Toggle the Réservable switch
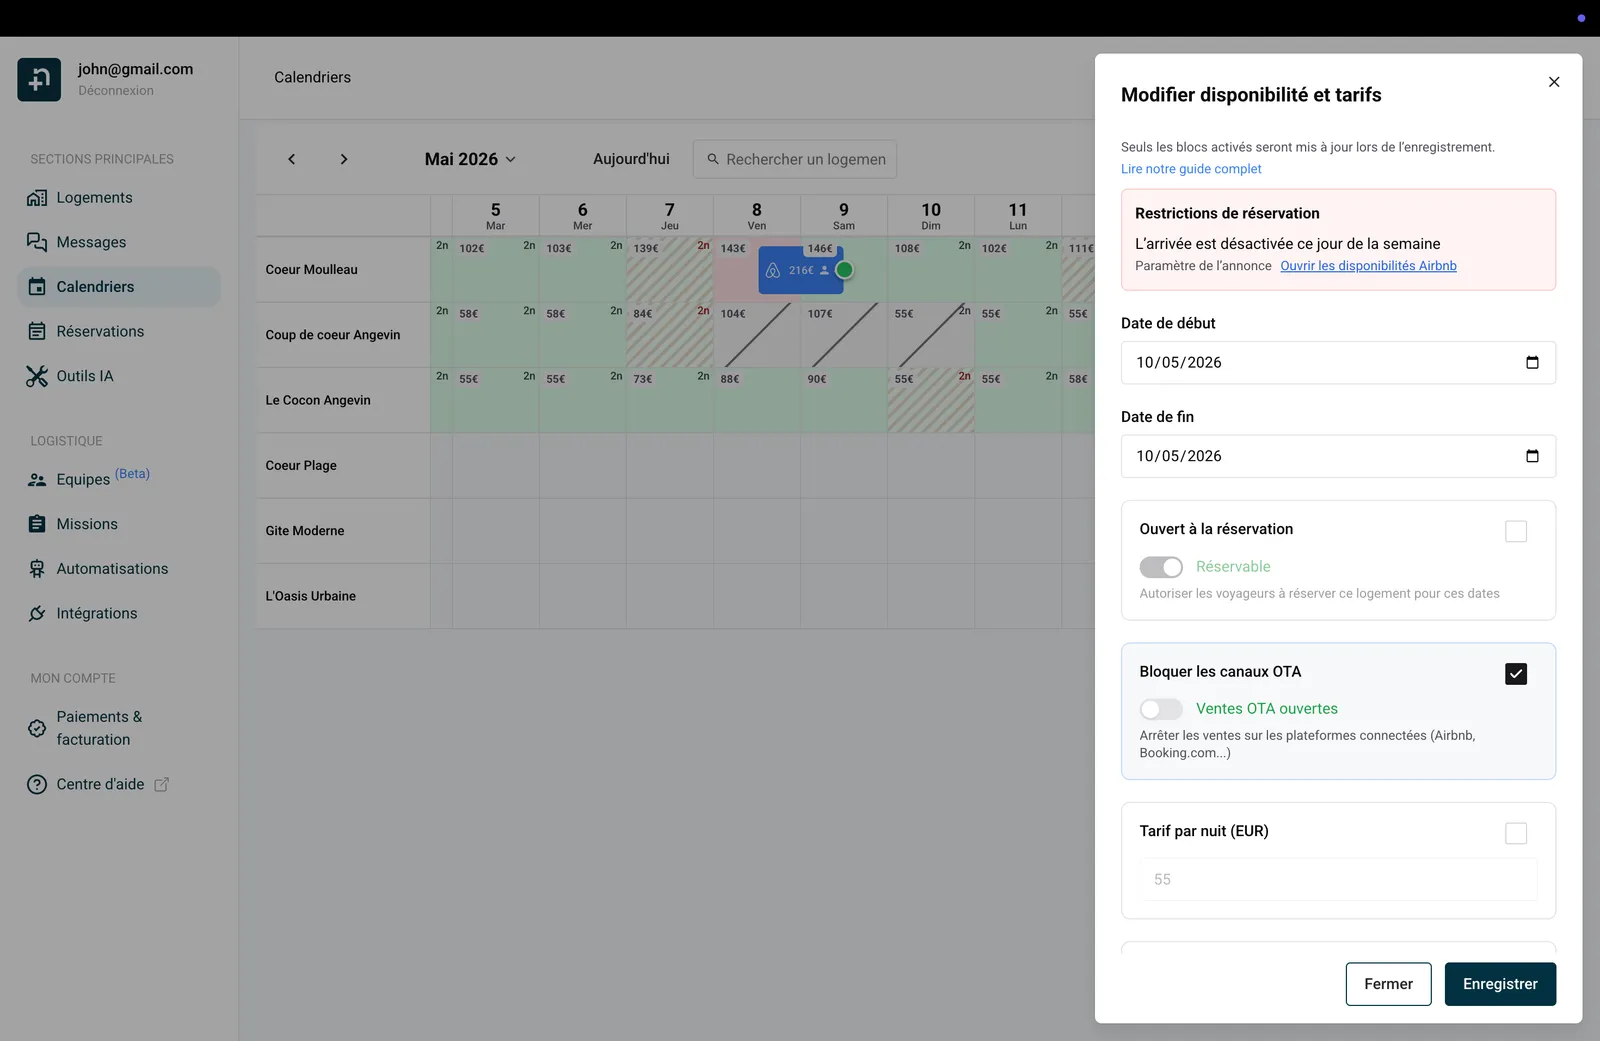The width and height of the screenshot is (1600, 1041). click(x=1161, y=567)
